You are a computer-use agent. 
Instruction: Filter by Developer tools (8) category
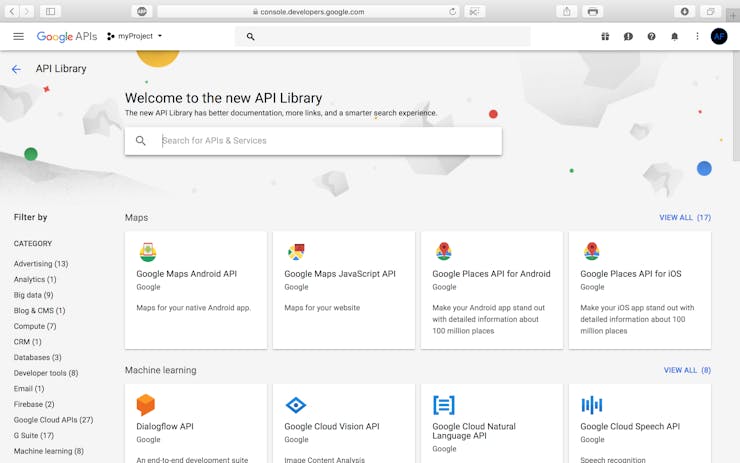[46, 373]
